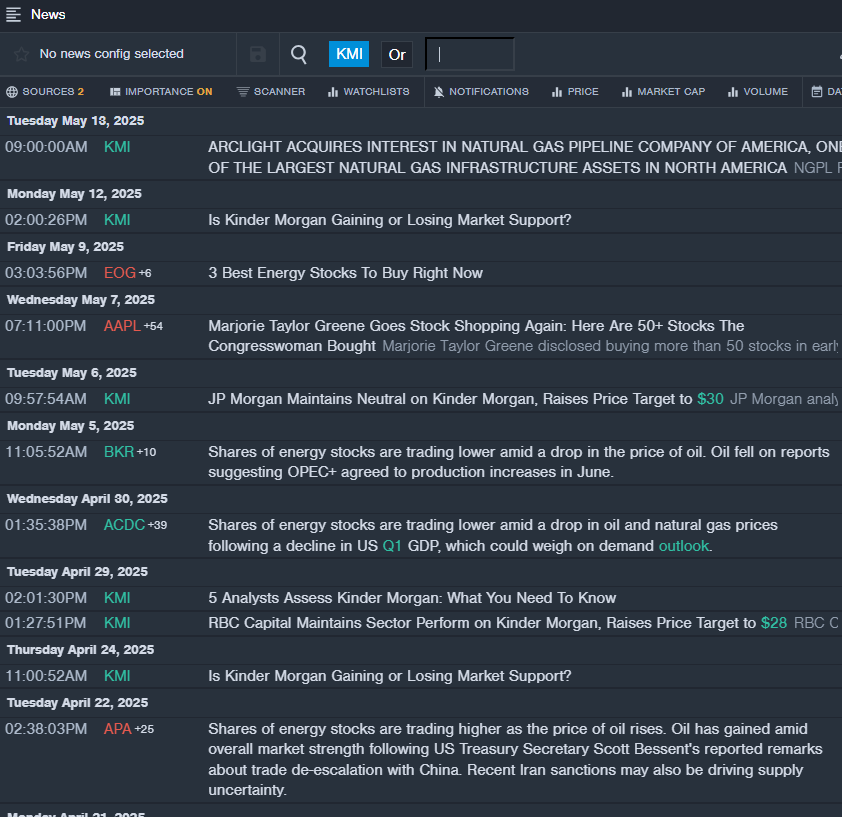The width and height of the screenshot is (842, 817).
Task: Open the Scanner filter
Action: (271, 92)
